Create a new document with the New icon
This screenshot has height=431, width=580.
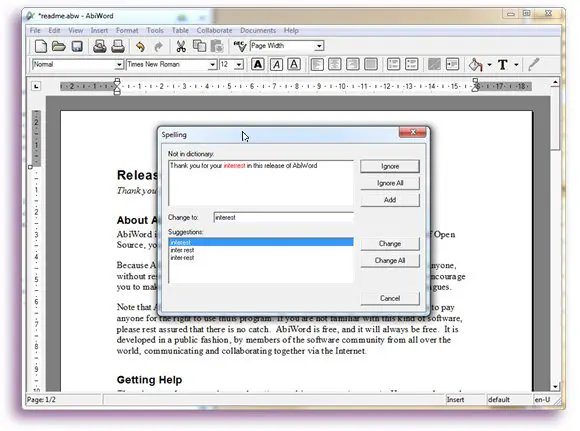[41, 46]
